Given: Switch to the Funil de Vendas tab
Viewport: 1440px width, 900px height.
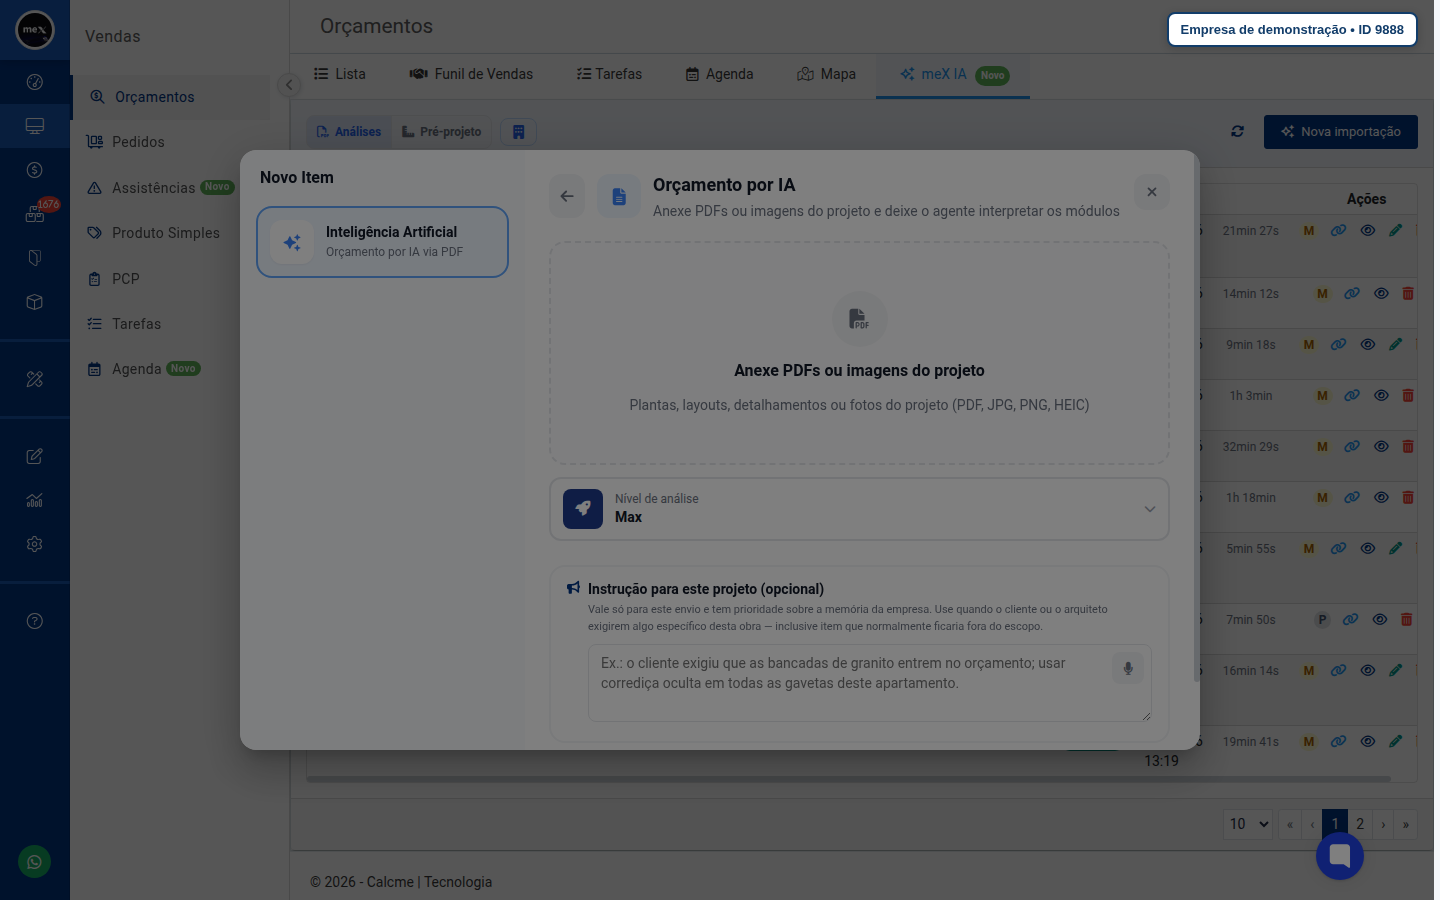Looking at the screenshot, I should (x=471, y=74).
